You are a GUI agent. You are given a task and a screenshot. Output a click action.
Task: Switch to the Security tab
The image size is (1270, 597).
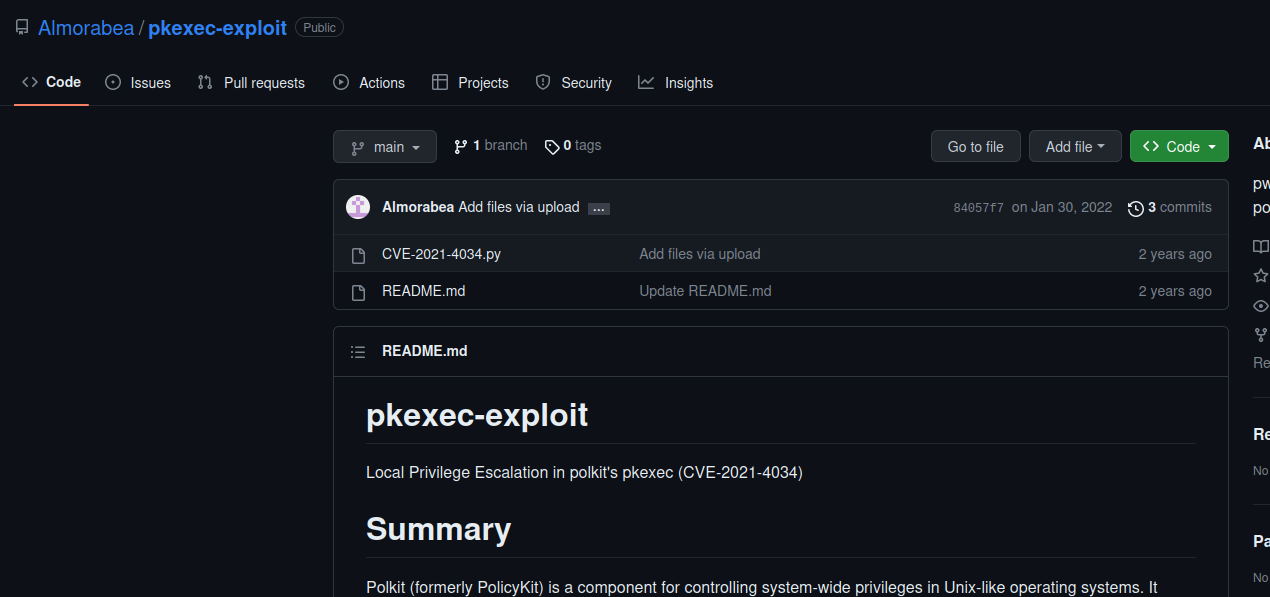pos(573,83)
